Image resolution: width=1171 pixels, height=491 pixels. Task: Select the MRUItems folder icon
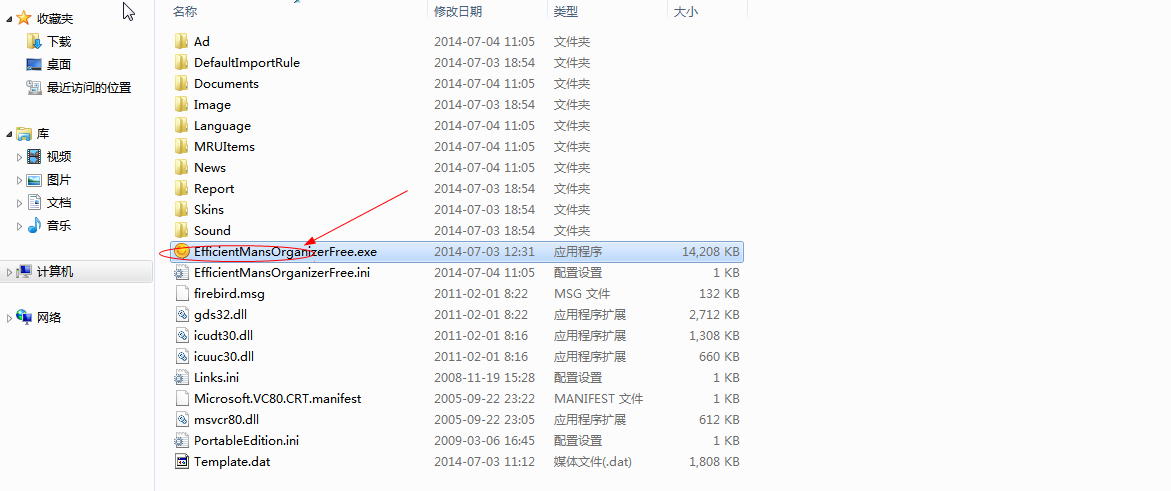point(181,146)
